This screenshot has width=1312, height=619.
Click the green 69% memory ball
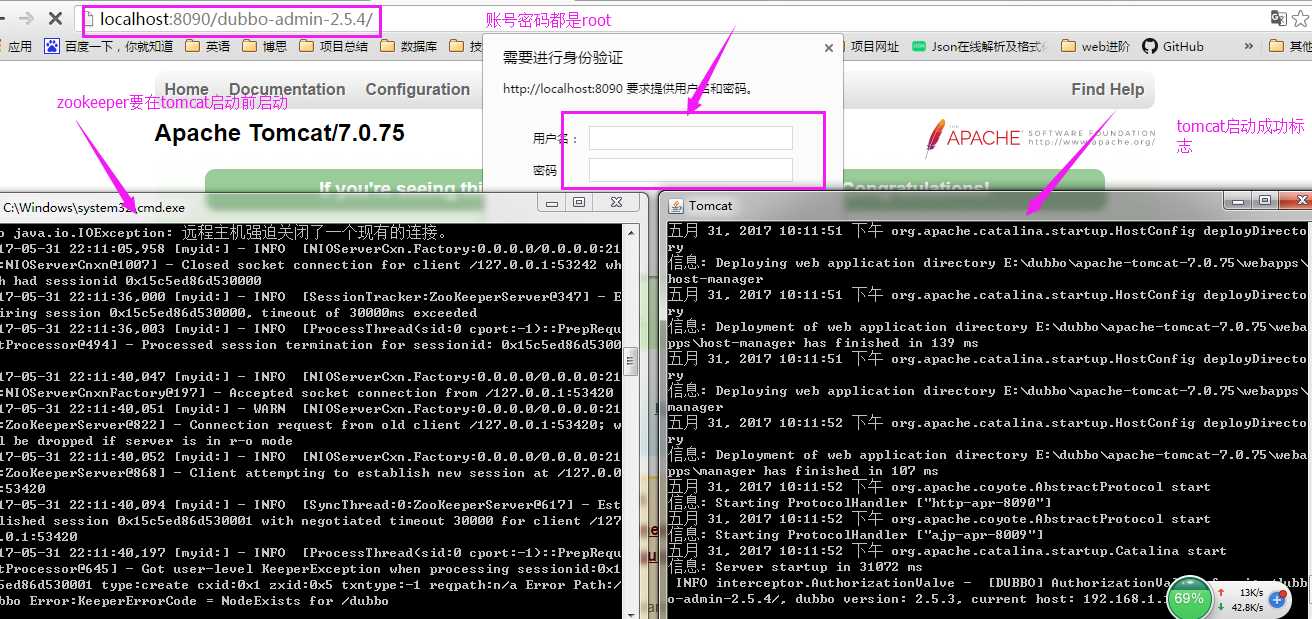pyautogui.click(x=1189, y=598)
